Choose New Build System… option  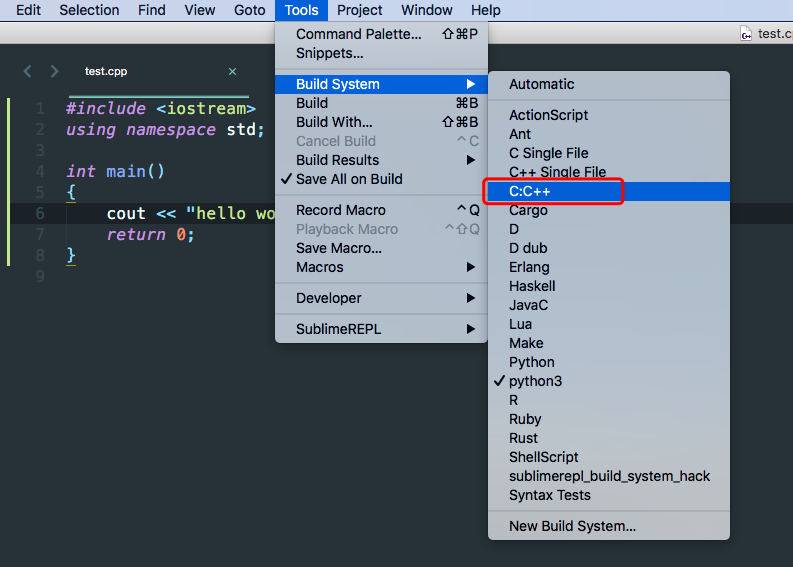click(609, 526)
